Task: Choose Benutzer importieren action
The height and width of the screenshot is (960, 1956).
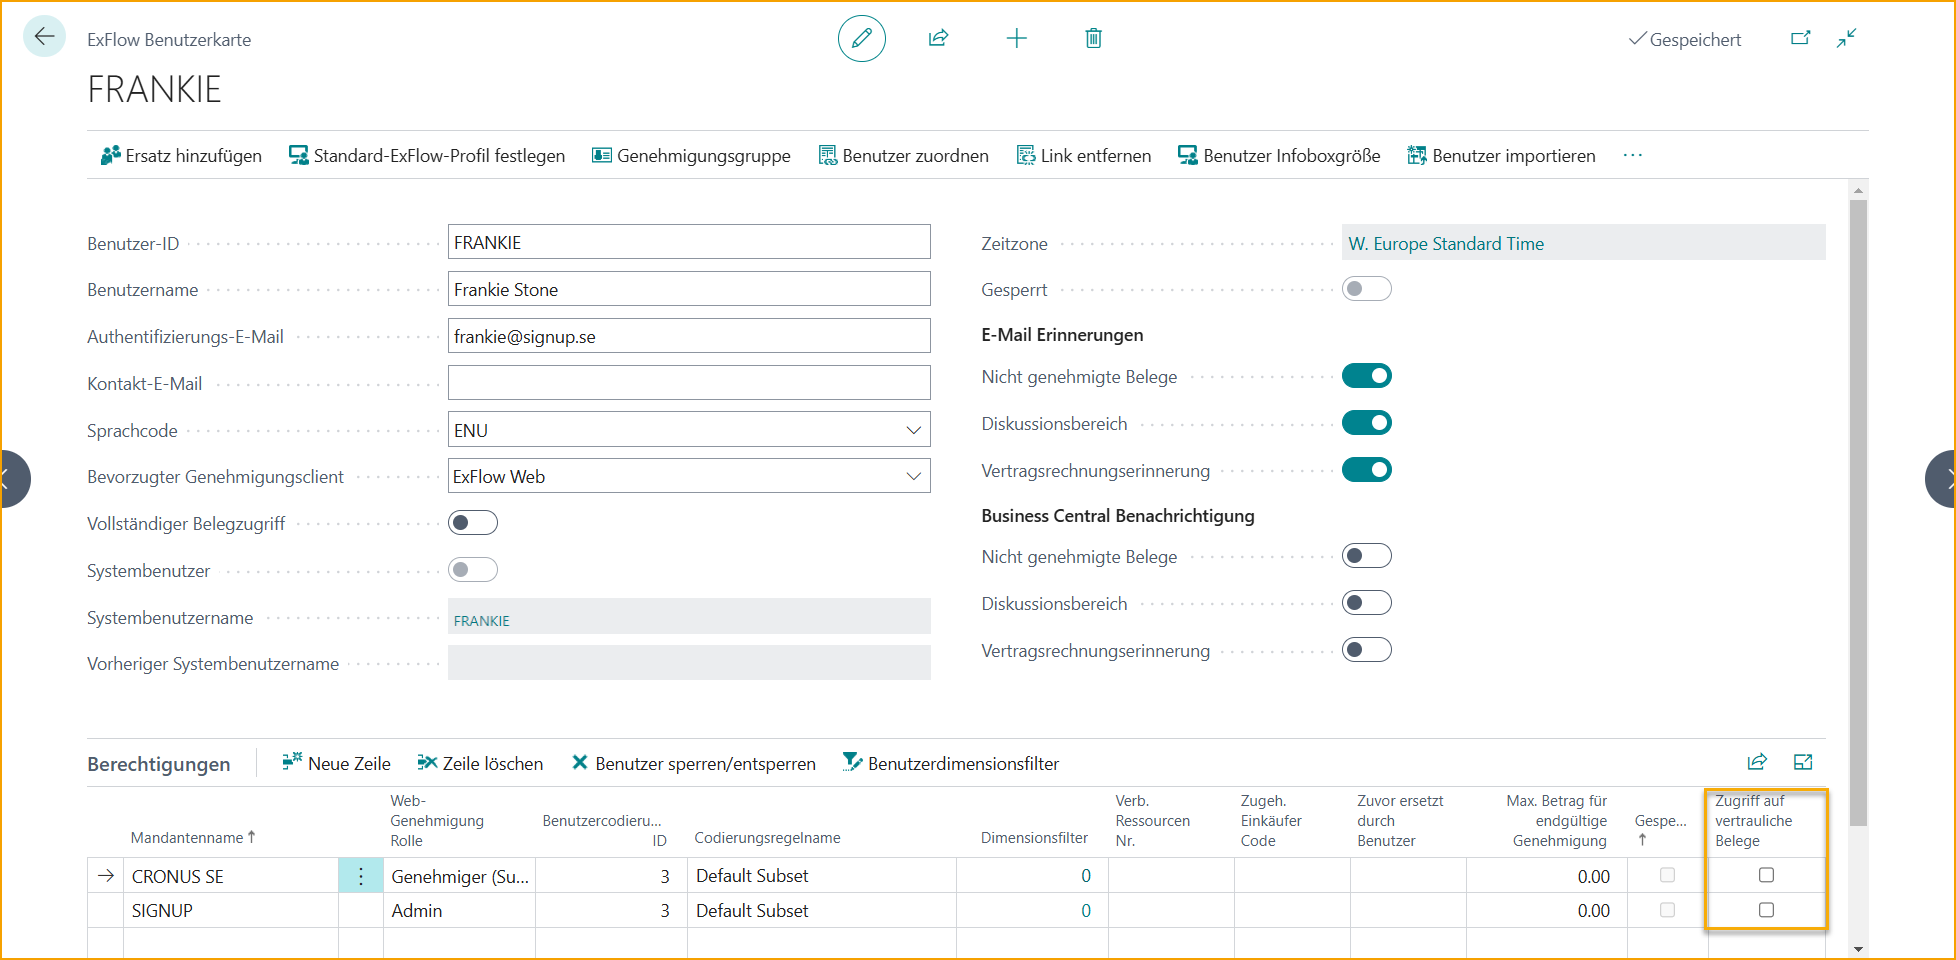Action: tap(1501, 156)
